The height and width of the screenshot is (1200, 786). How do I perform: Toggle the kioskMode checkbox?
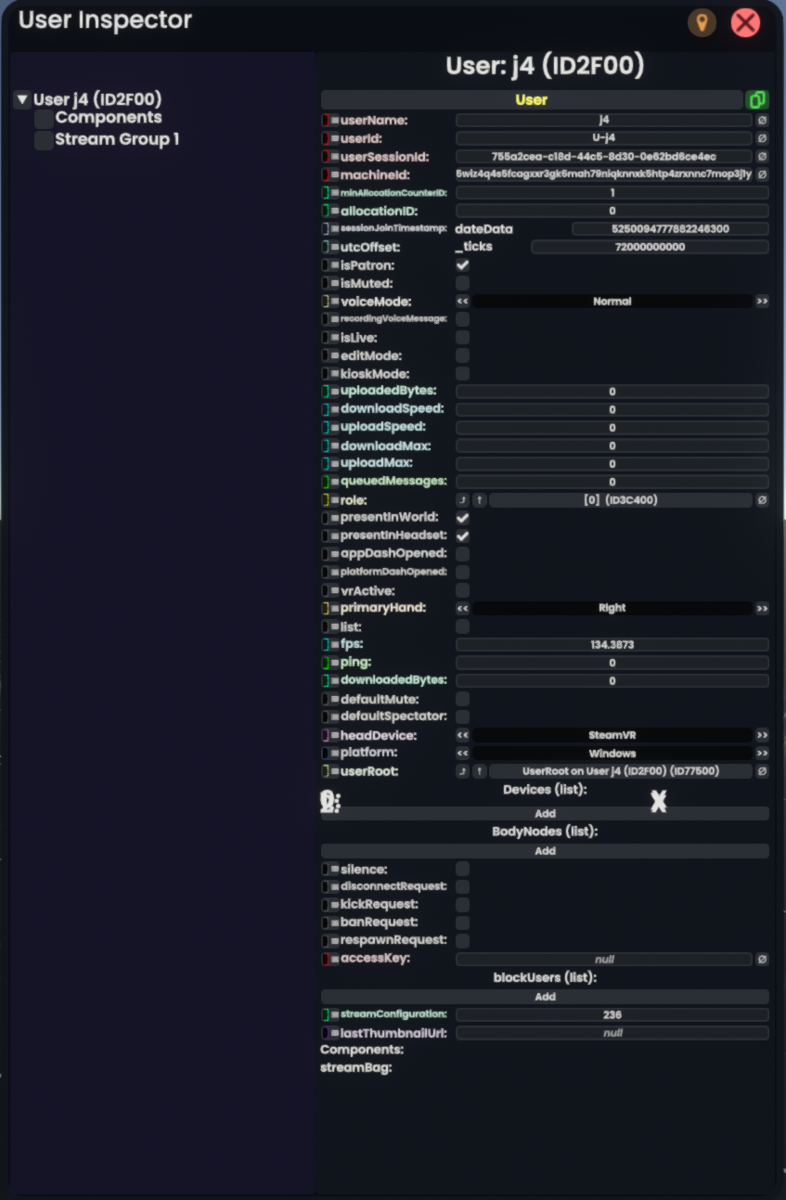click(x=463, y=373)
